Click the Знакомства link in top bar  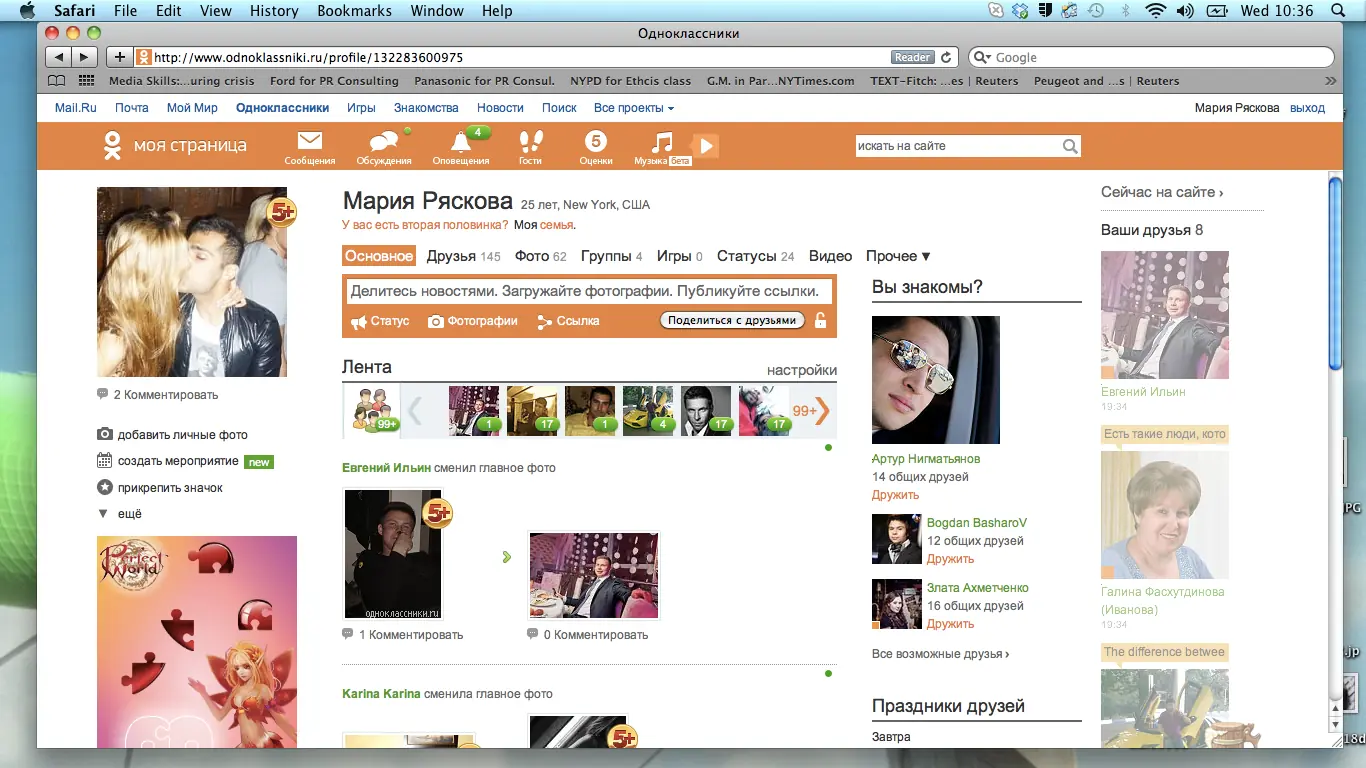426,108
